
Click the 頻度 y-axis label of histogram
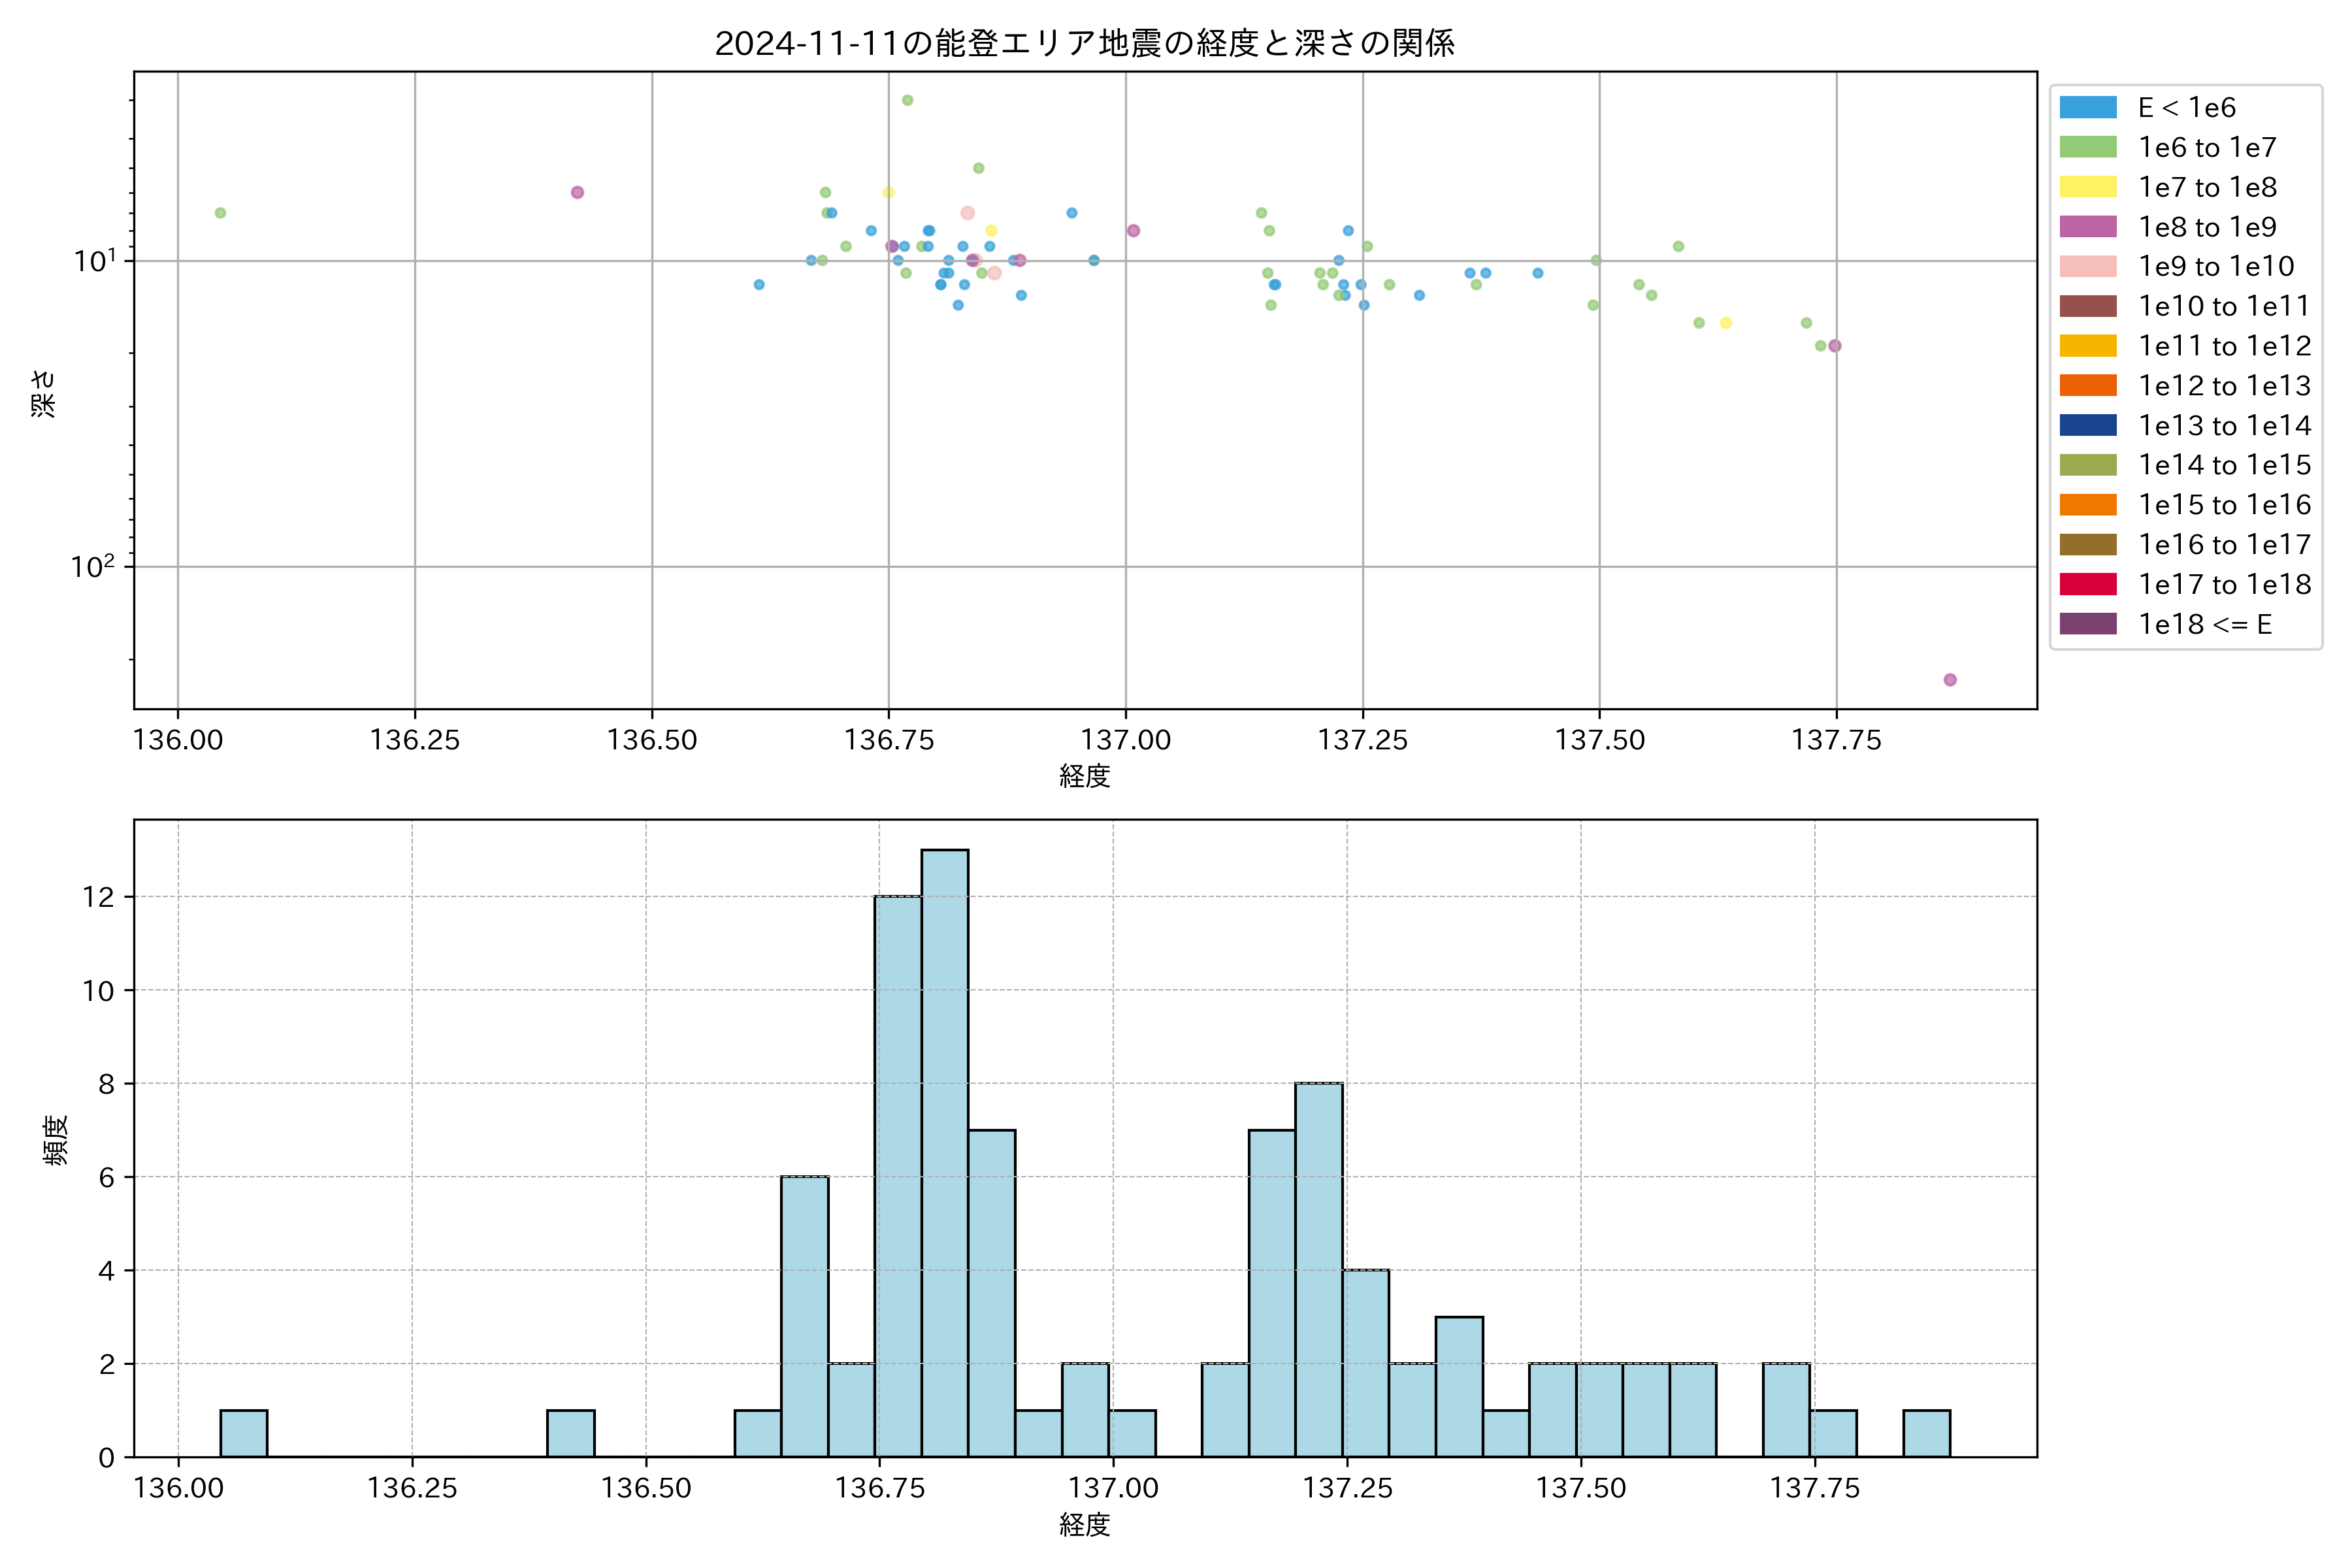[55, 1140]
